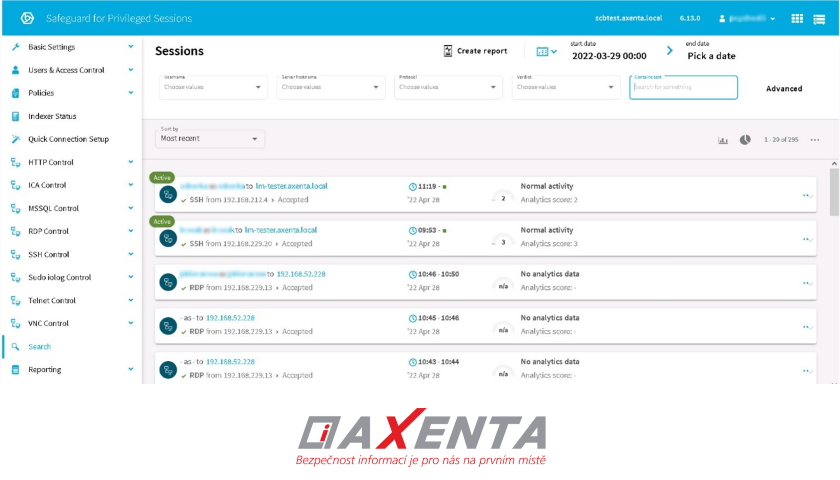Image resolution: width=840 pixels, height=480 pixels.
Task: Click the session icon of the 10:46 - 10:50 session
Action: coord(168,282)
